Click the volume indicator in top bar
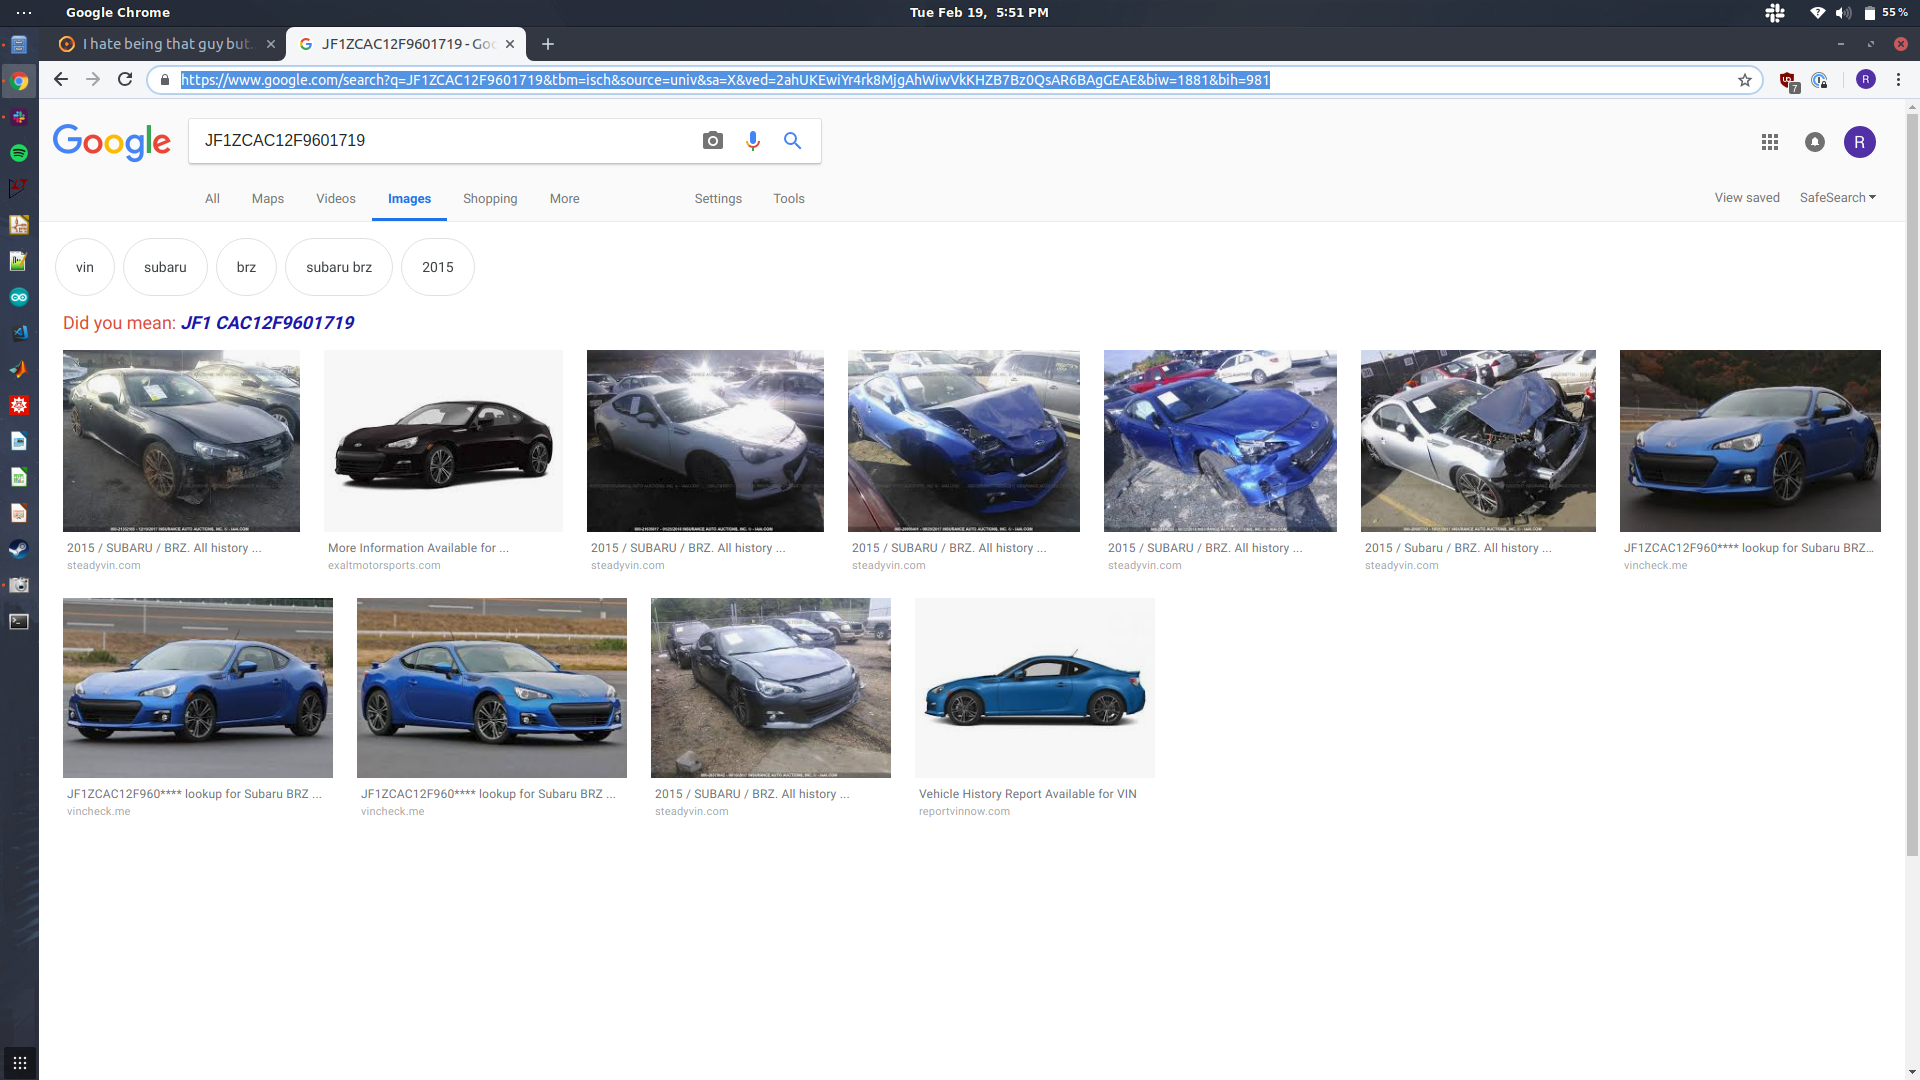Viewport: 1920px width, 1080px height. point(1843,13)
